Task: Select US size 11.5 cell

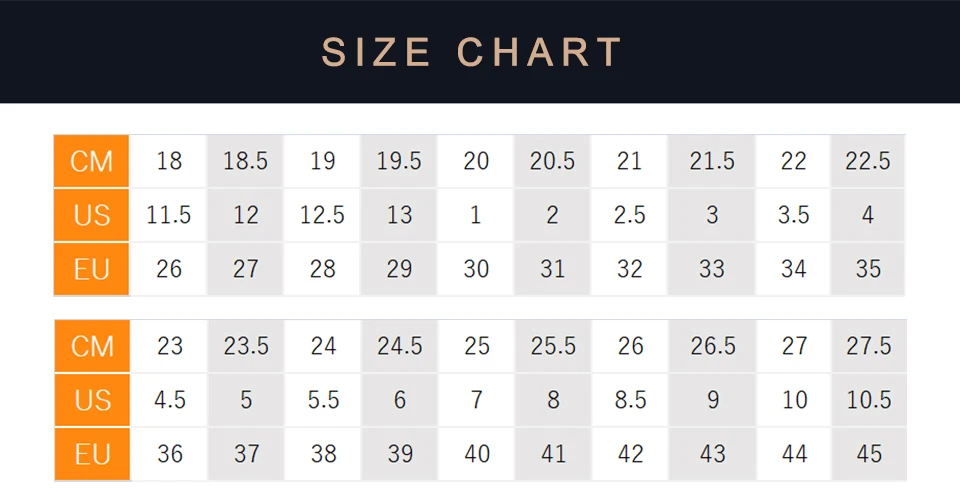Action: (x=168, y=215)
